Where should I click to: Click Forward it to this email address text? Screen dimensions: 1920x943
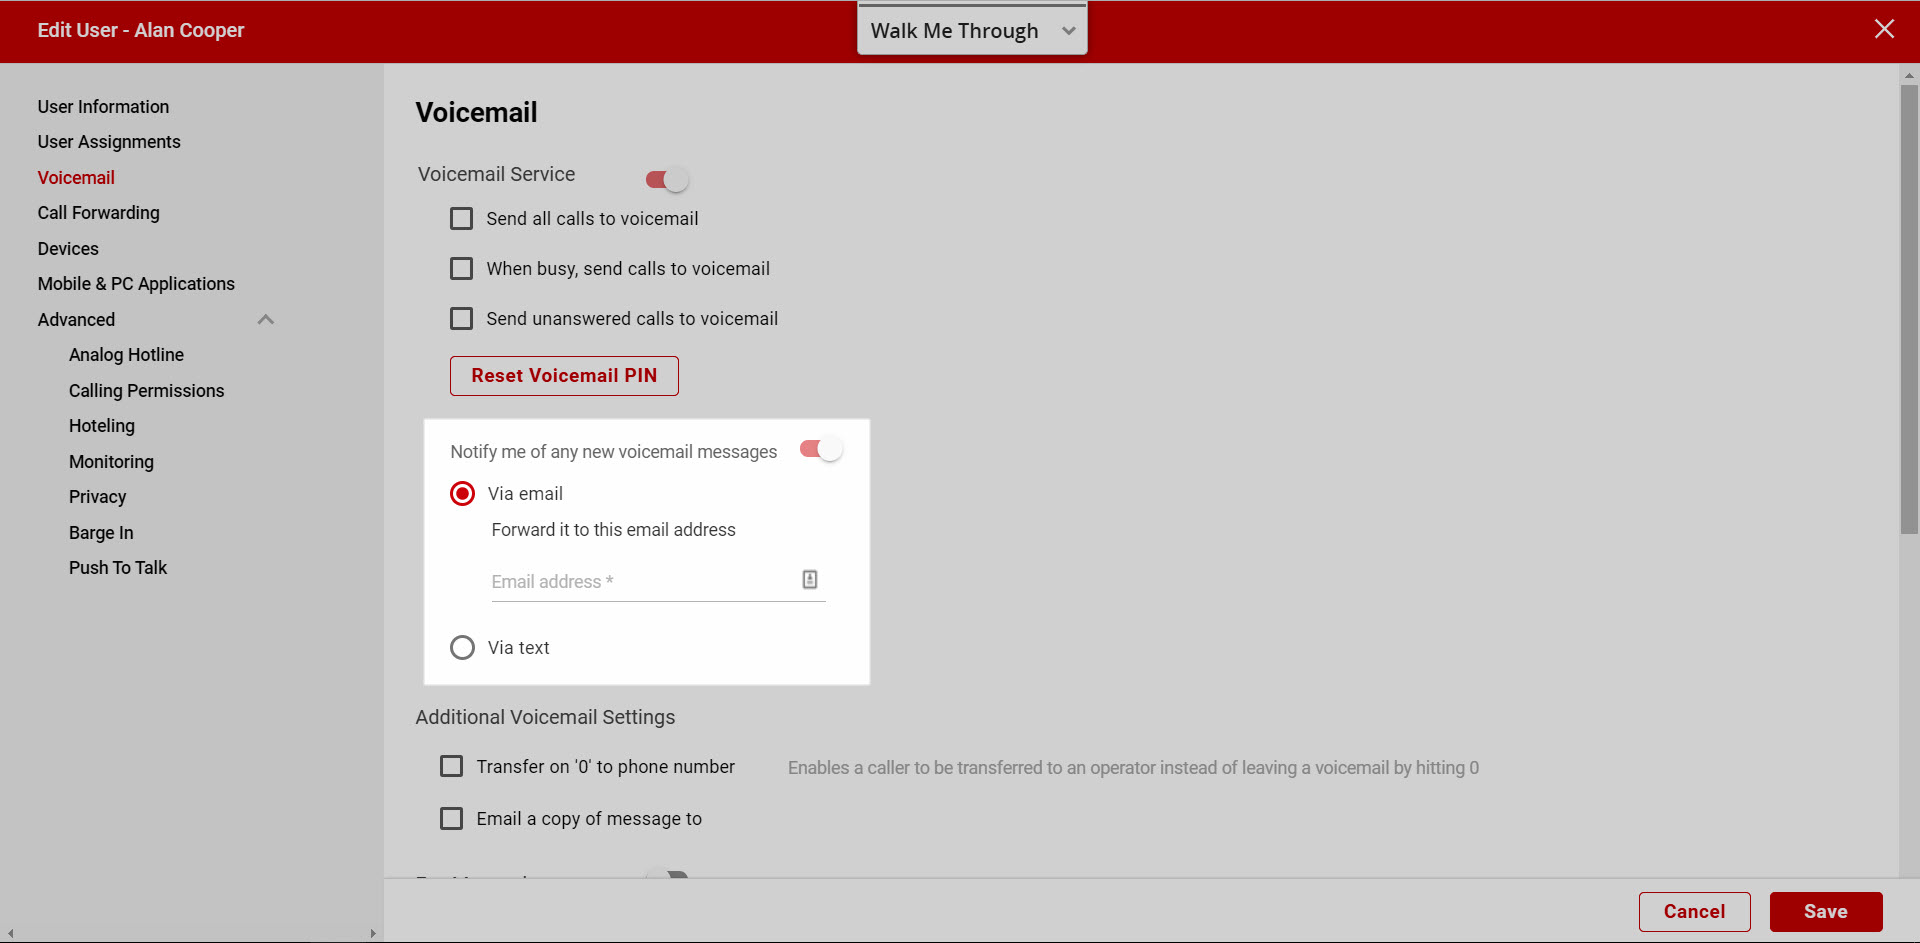point(613,530)
